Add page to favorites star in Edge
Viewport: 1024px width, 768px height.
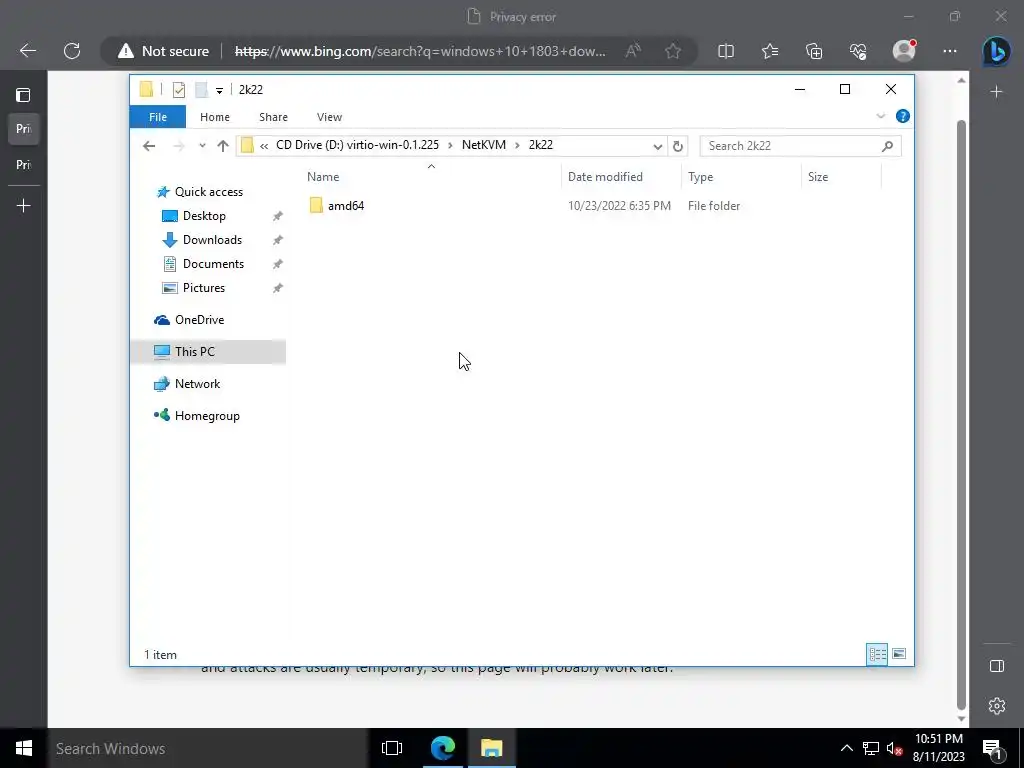673,51
